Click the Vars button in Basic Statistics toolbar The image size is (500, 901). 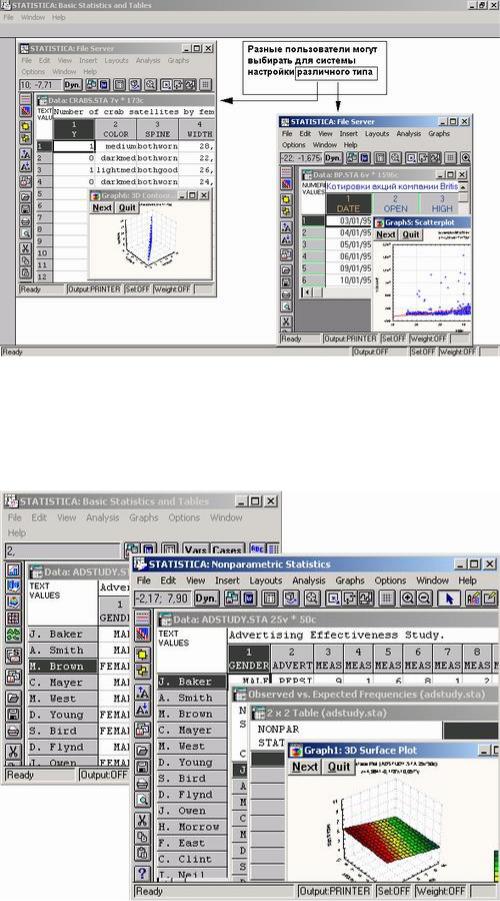click(x=196, y=550)
